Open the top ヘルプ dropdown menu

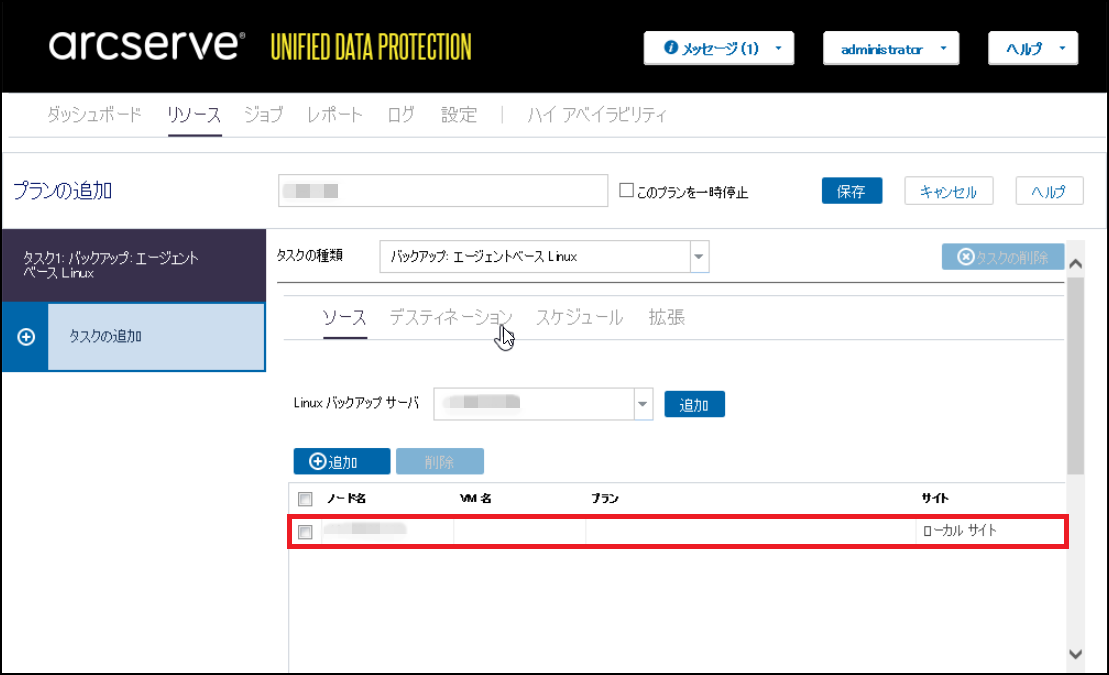[1033, 48]
